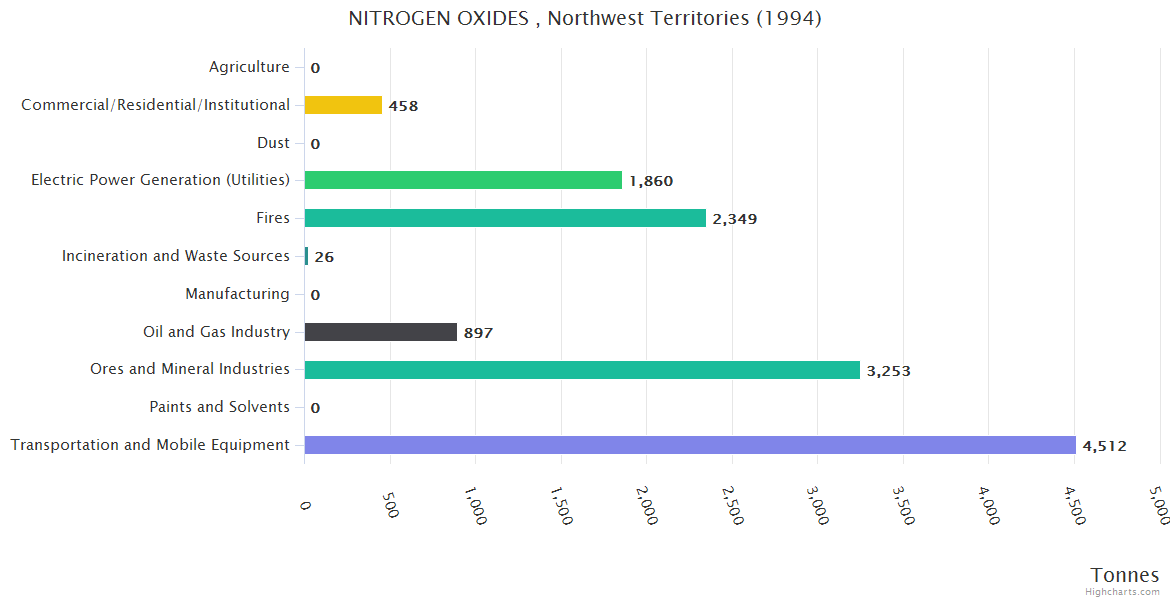Select the Fires bar
The image size is (1170, 600).
point(505,218)
